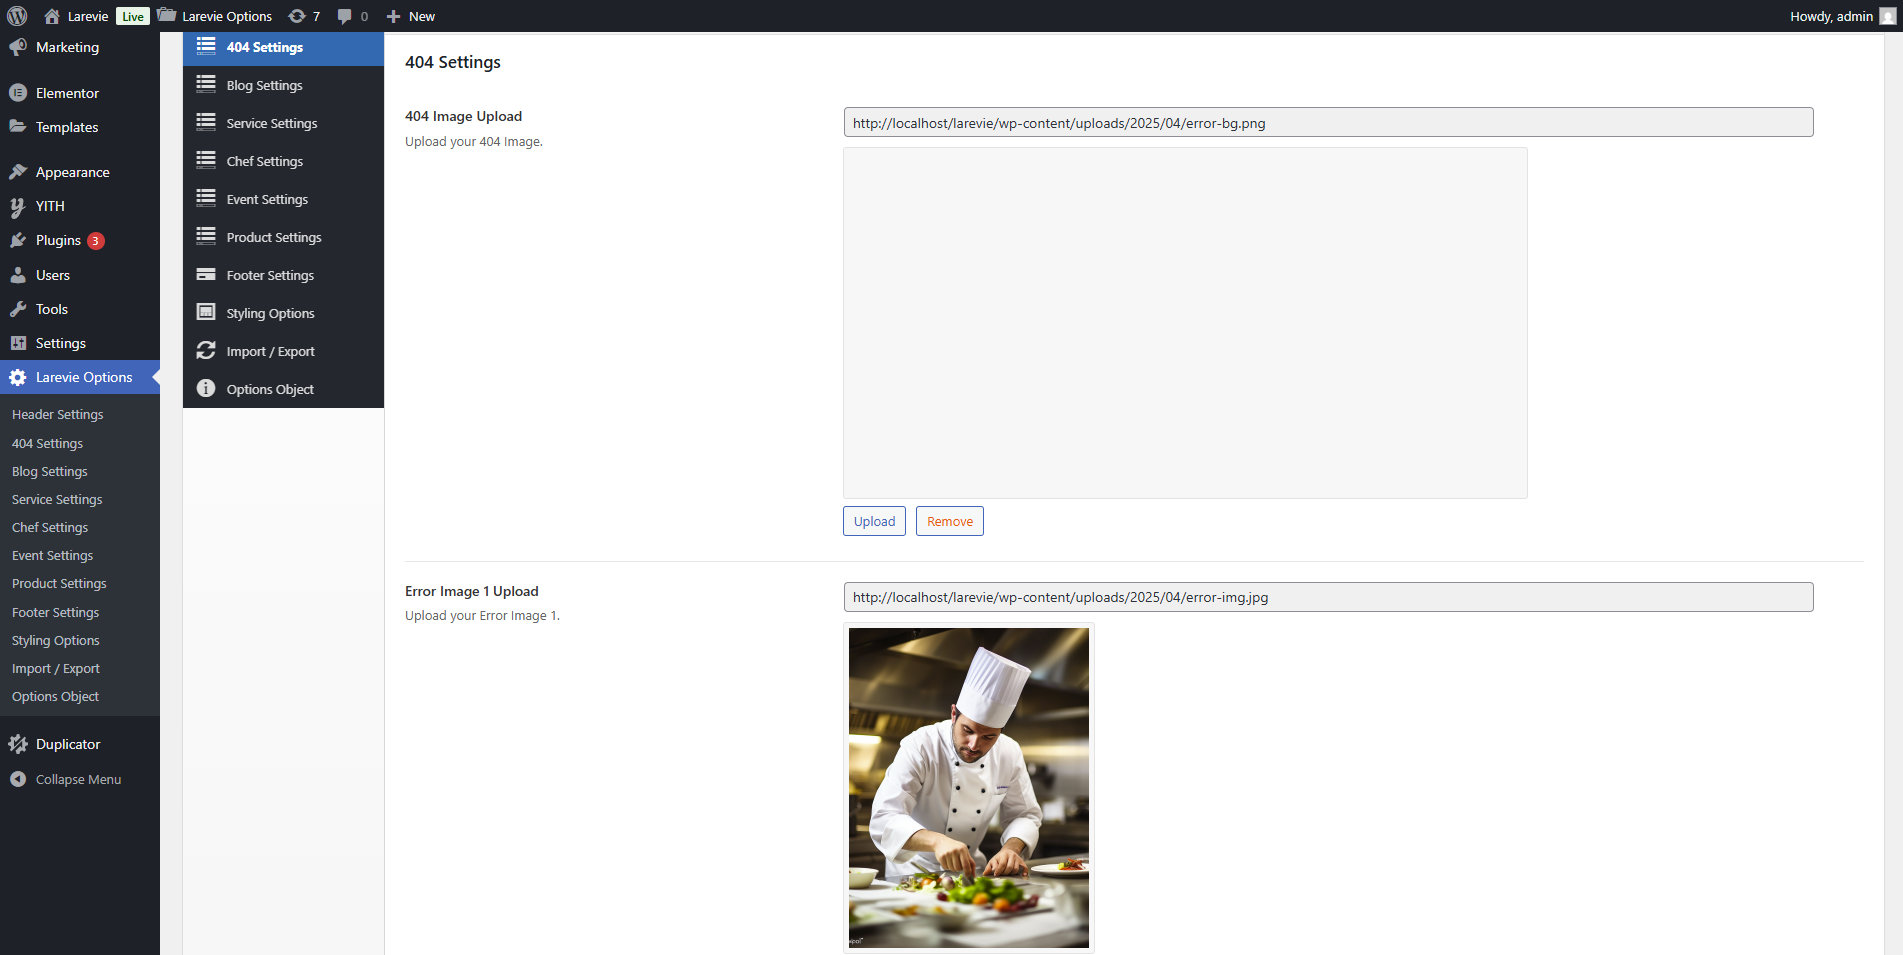Open Header Settings in the admin submenu
The height and width of the screenshot is (955, 1903).
tap(58, 414)
